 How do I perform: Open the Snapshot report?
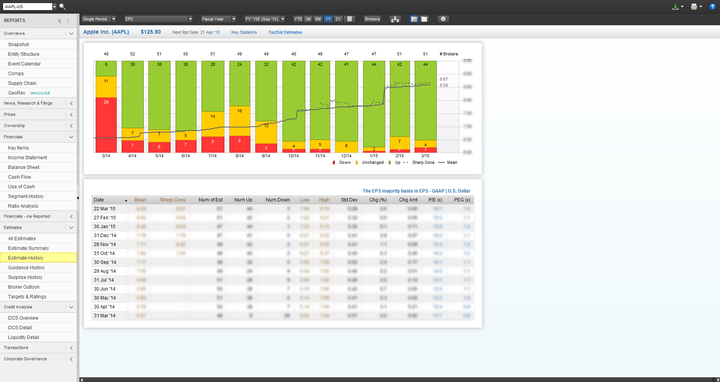pos(18,45)
